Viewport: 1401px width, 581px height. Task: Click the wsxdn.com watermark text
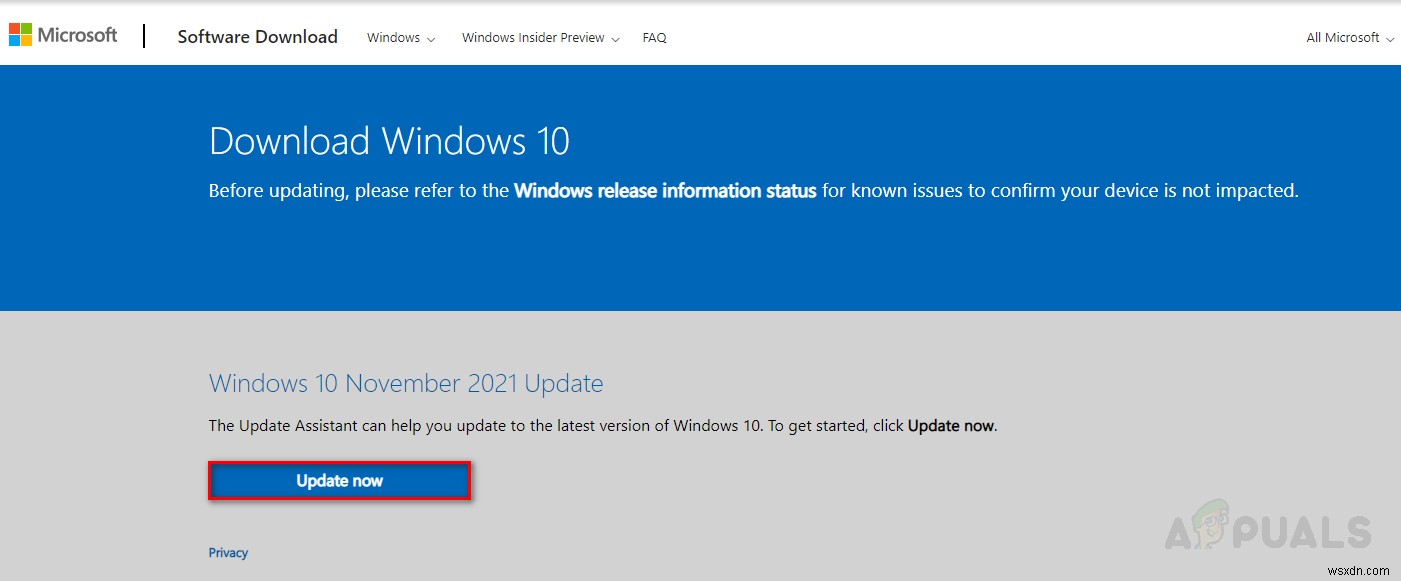(x=1360, y=569)
